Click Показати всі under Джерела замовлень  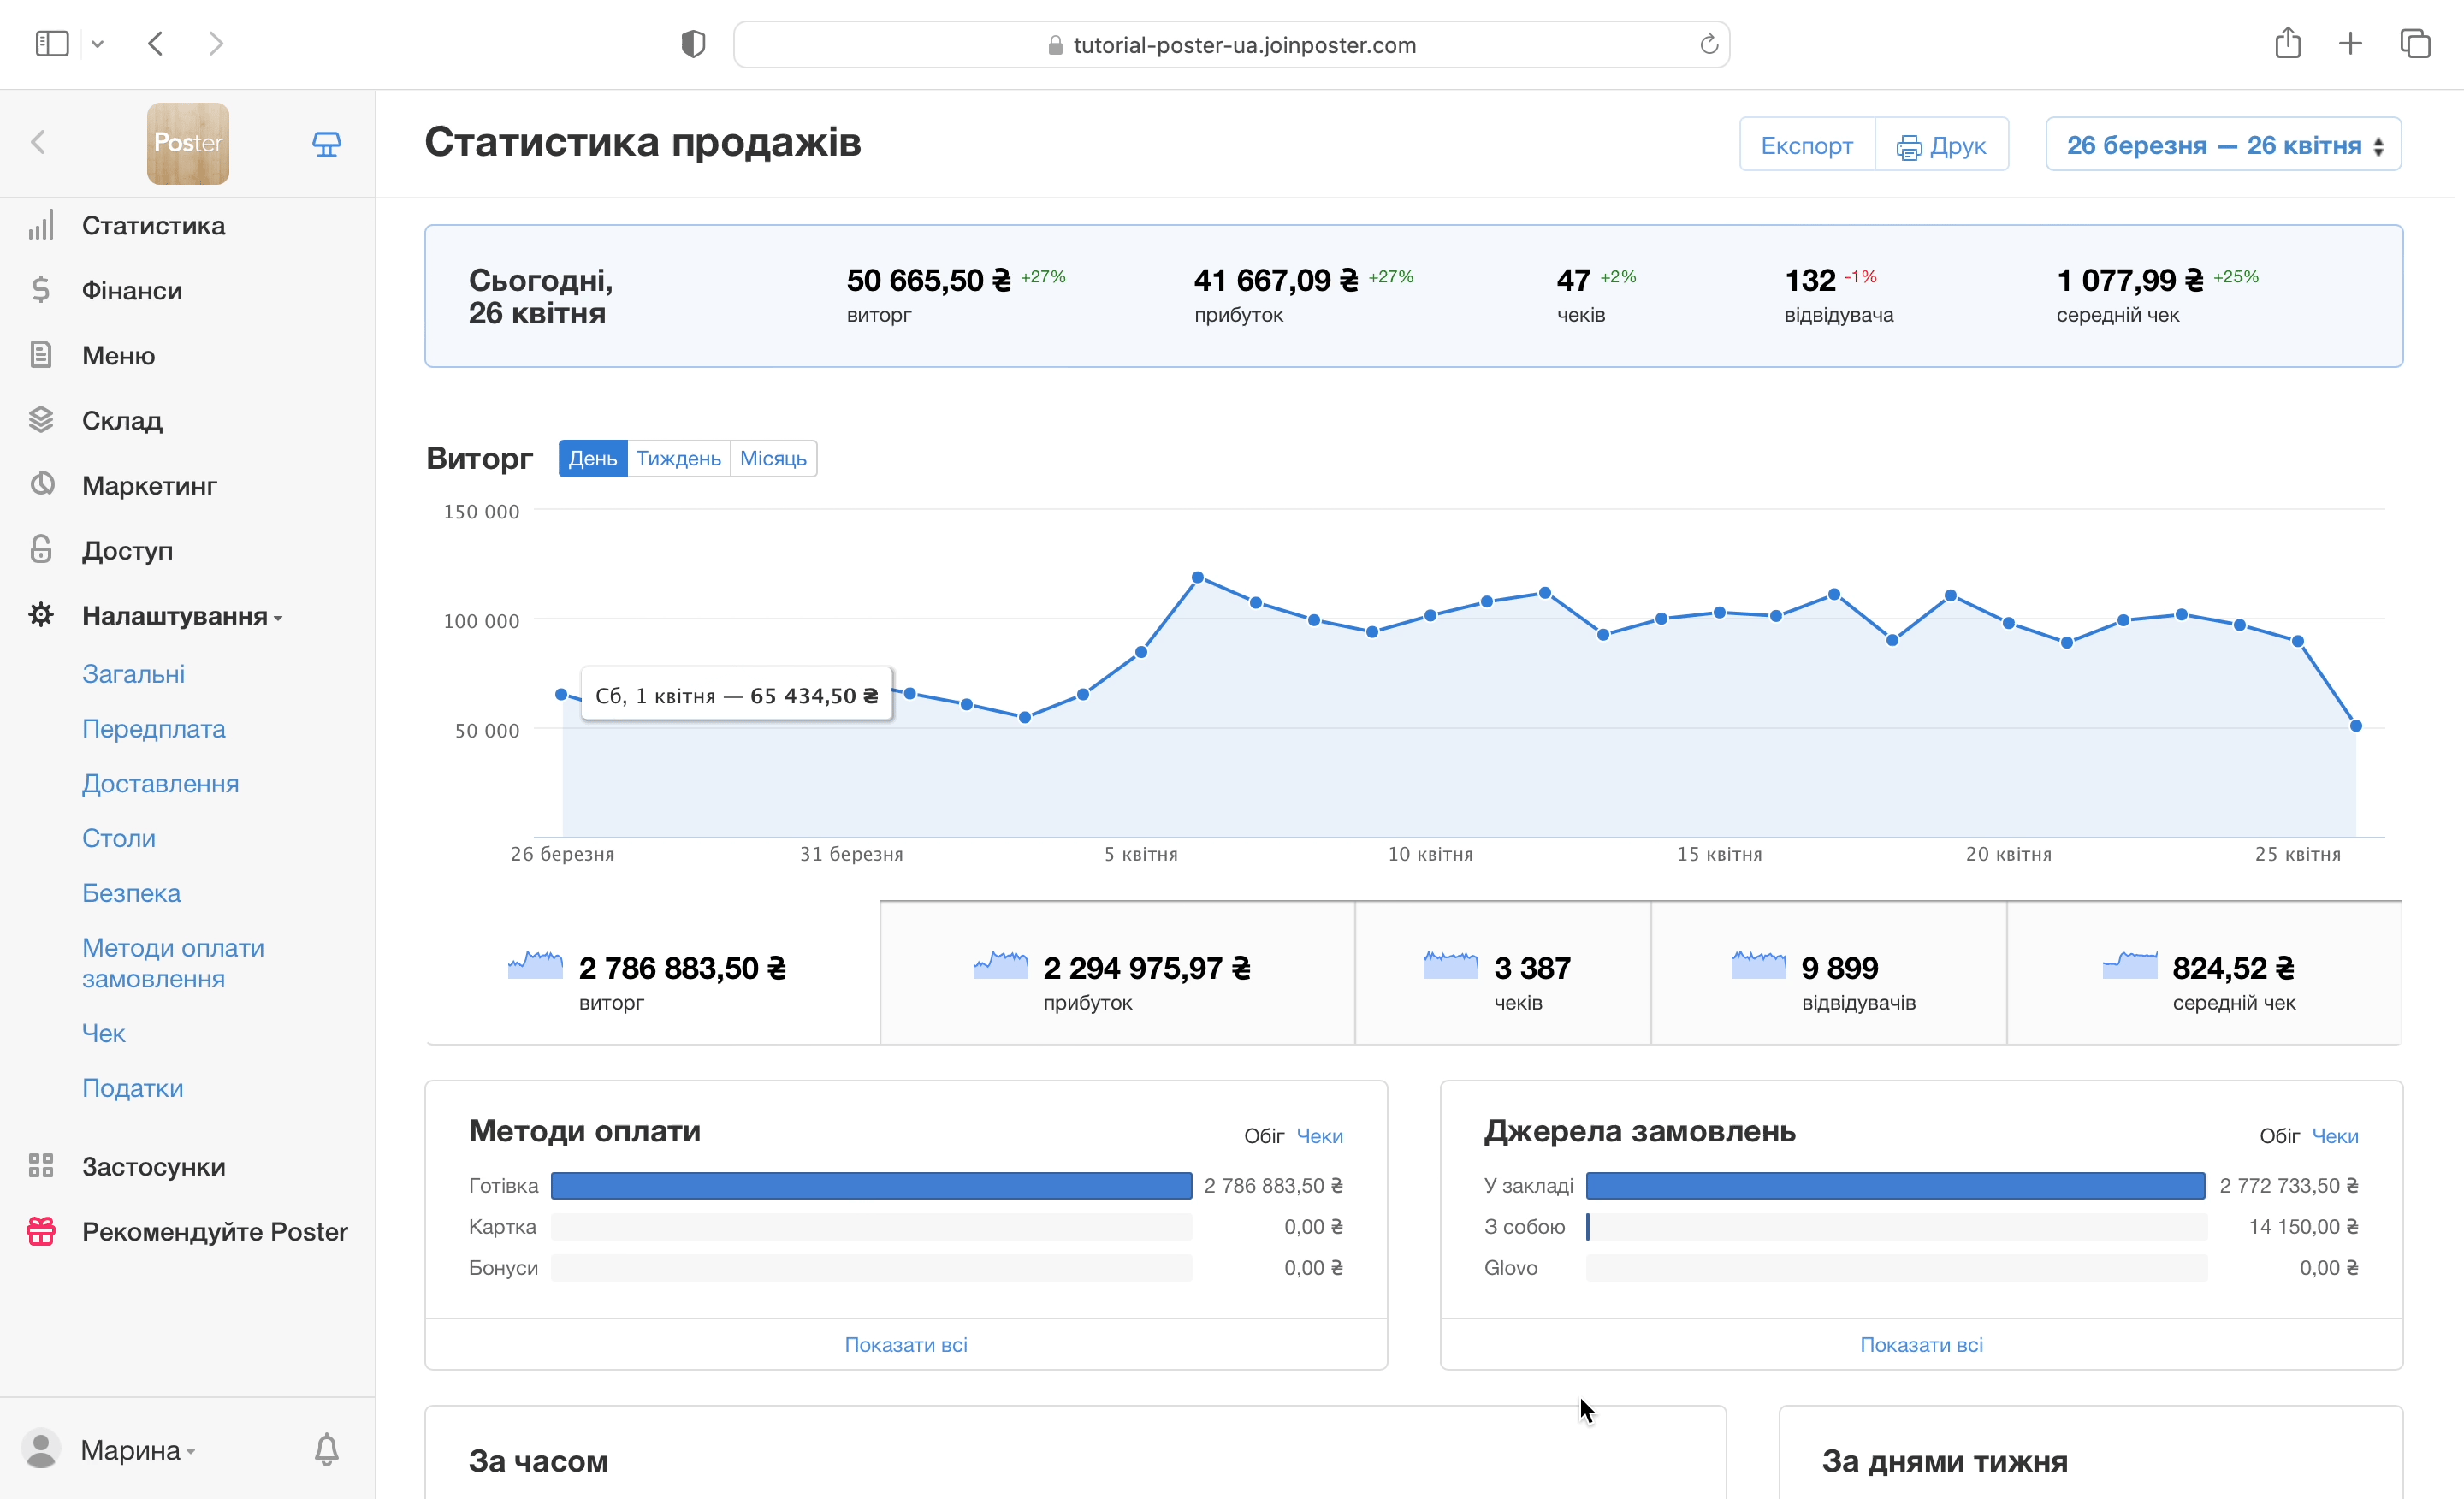click(1920, 1345)
